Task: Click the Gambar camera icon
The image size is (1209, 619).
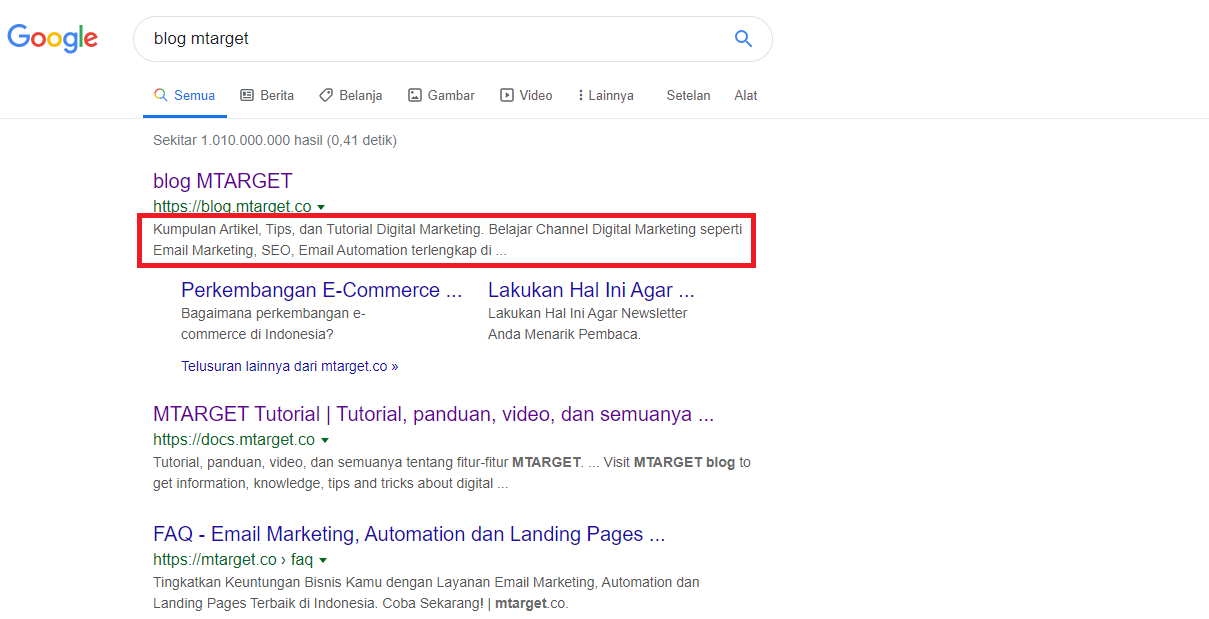Action: click(413, 95)
